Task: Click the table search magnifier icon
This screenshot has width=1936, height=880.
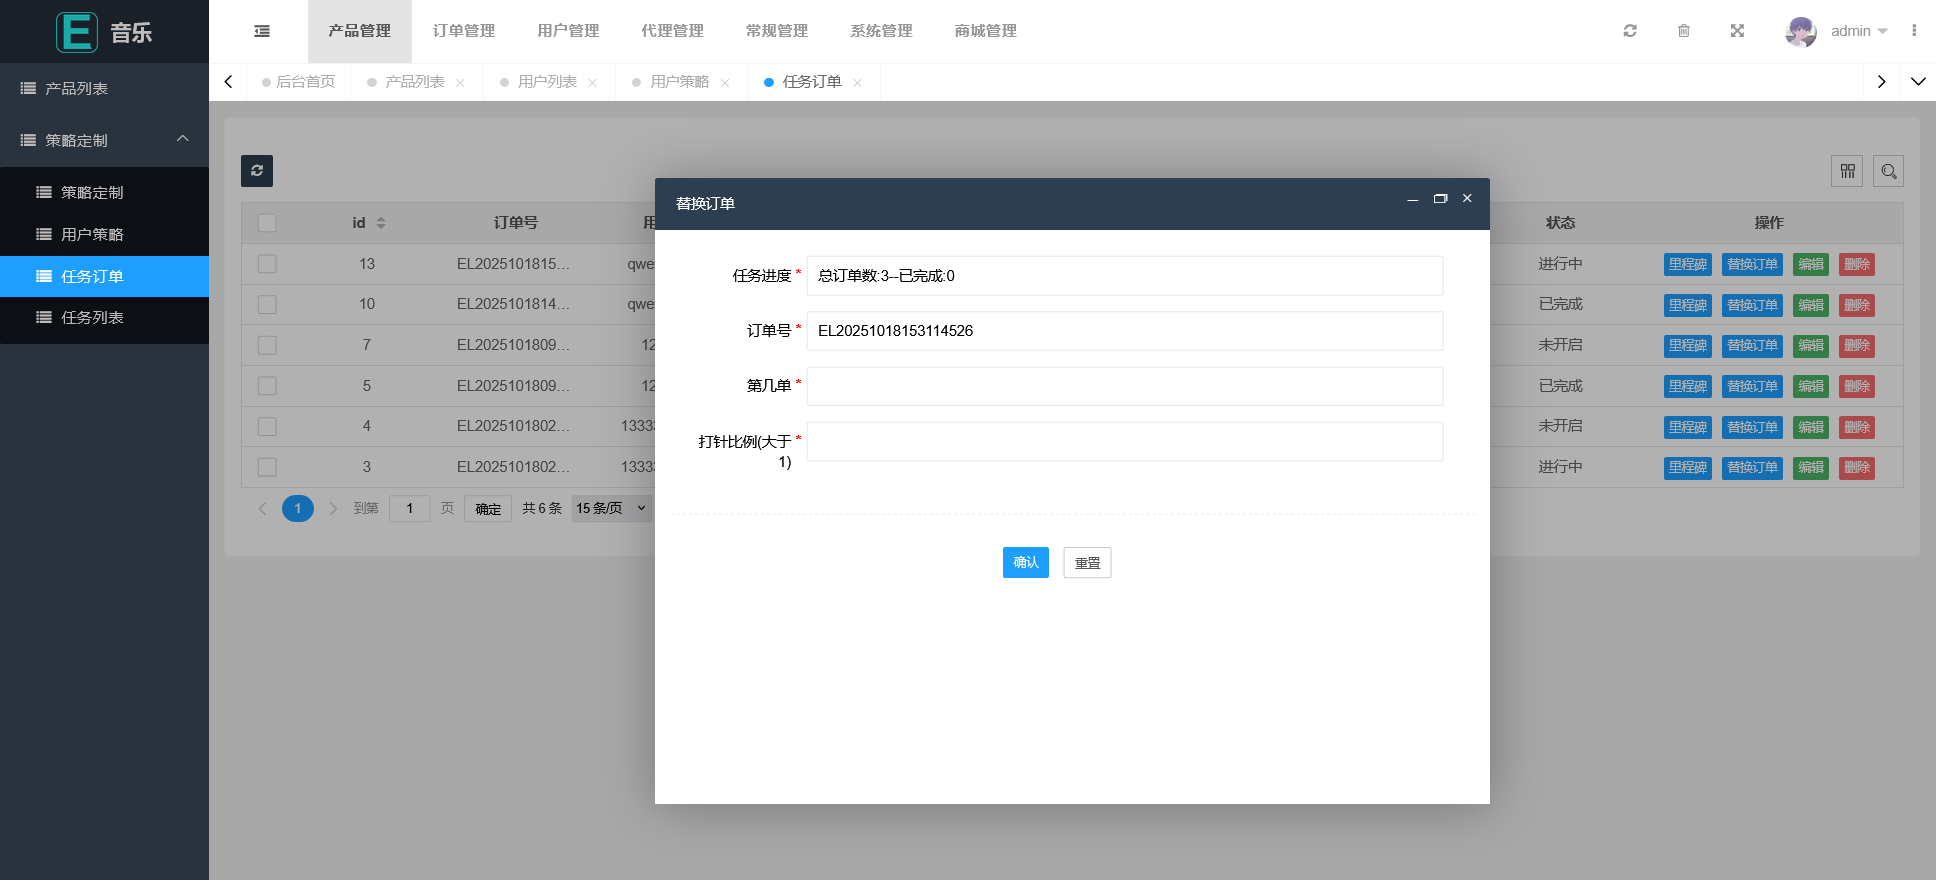Action: tap(1888, 171)
